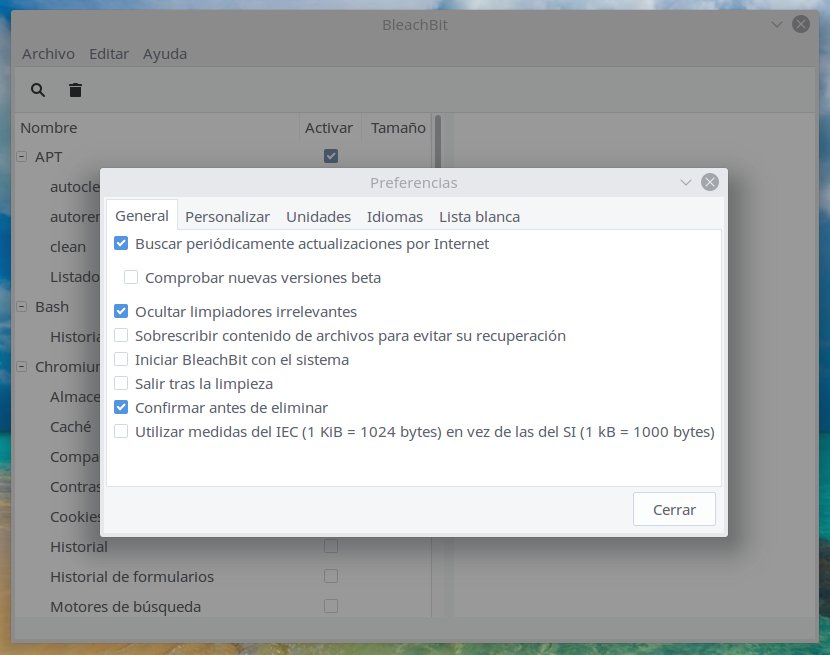Click the Preferencias title bar chevron icon
This screenshot has height=655, width=830.
[x=686, y=182]
